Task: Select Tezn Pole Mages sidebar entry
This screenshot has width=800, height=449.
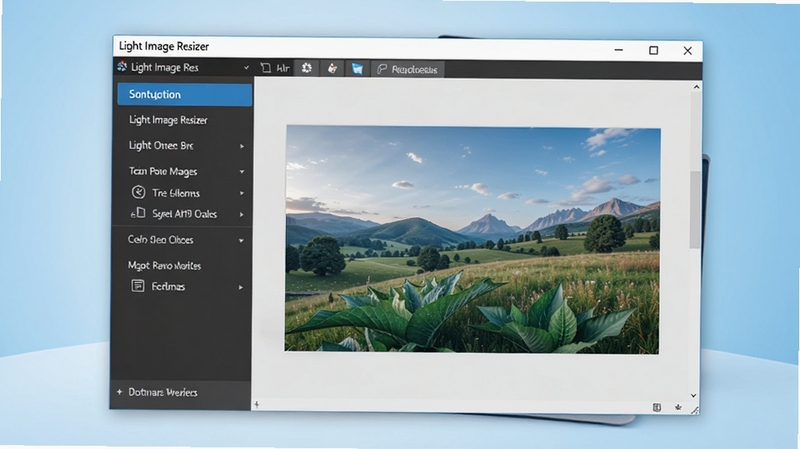Action: [163, 171]
